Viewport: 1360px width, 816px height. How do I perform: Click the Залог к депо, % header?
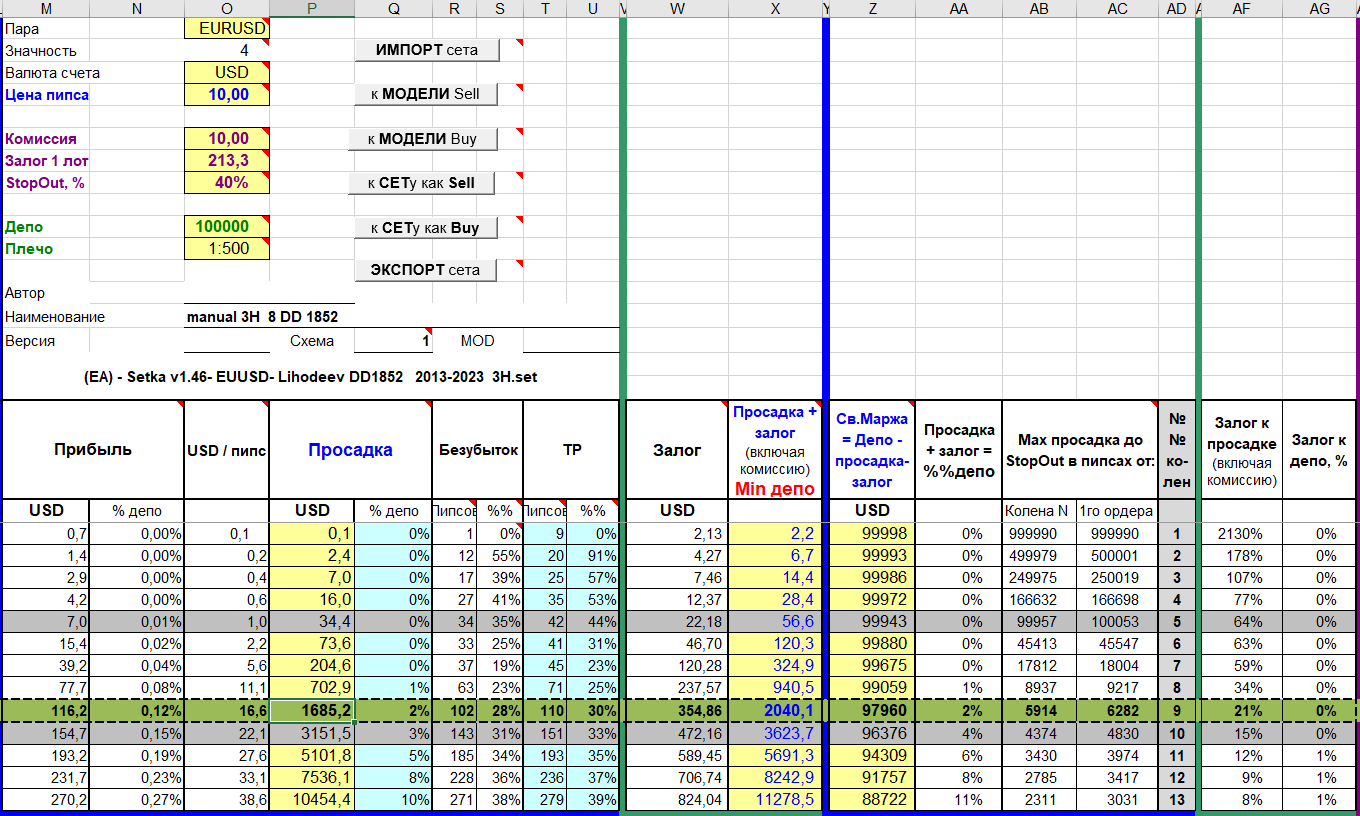[1320, 450]
